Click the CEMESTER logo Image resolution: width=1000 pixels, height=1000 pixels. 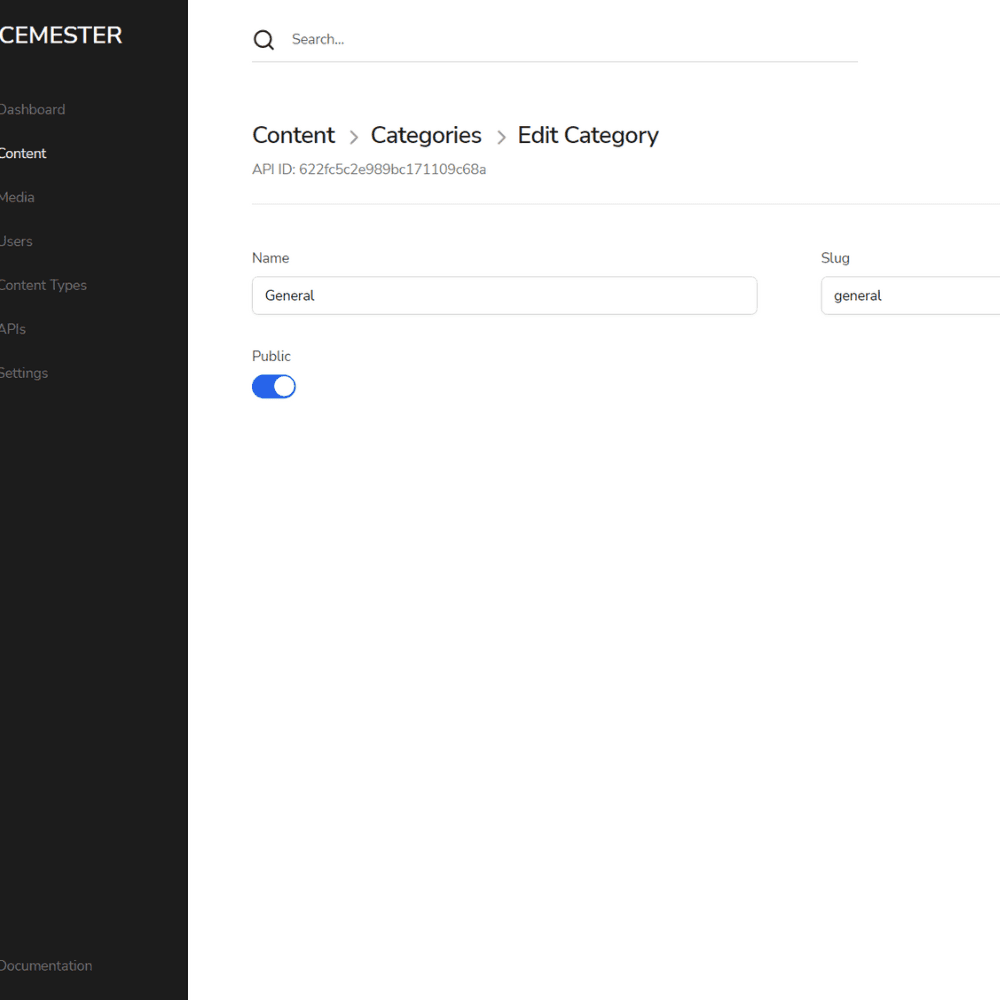(60, 36)
